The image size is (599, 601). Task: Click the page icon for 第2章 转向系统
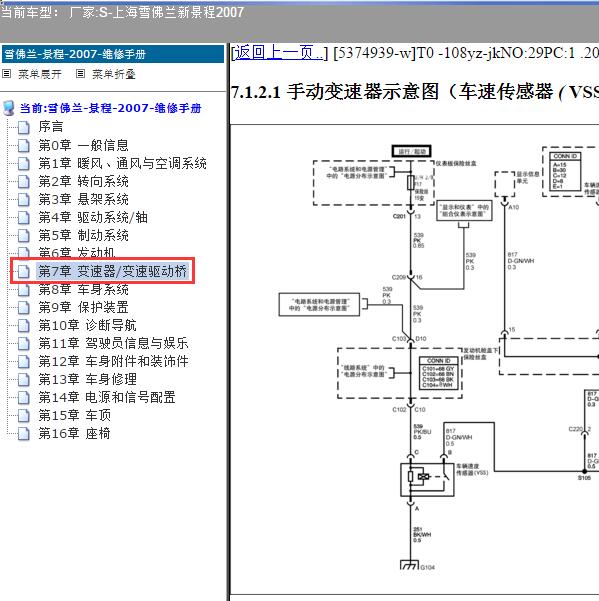[24, 182]
